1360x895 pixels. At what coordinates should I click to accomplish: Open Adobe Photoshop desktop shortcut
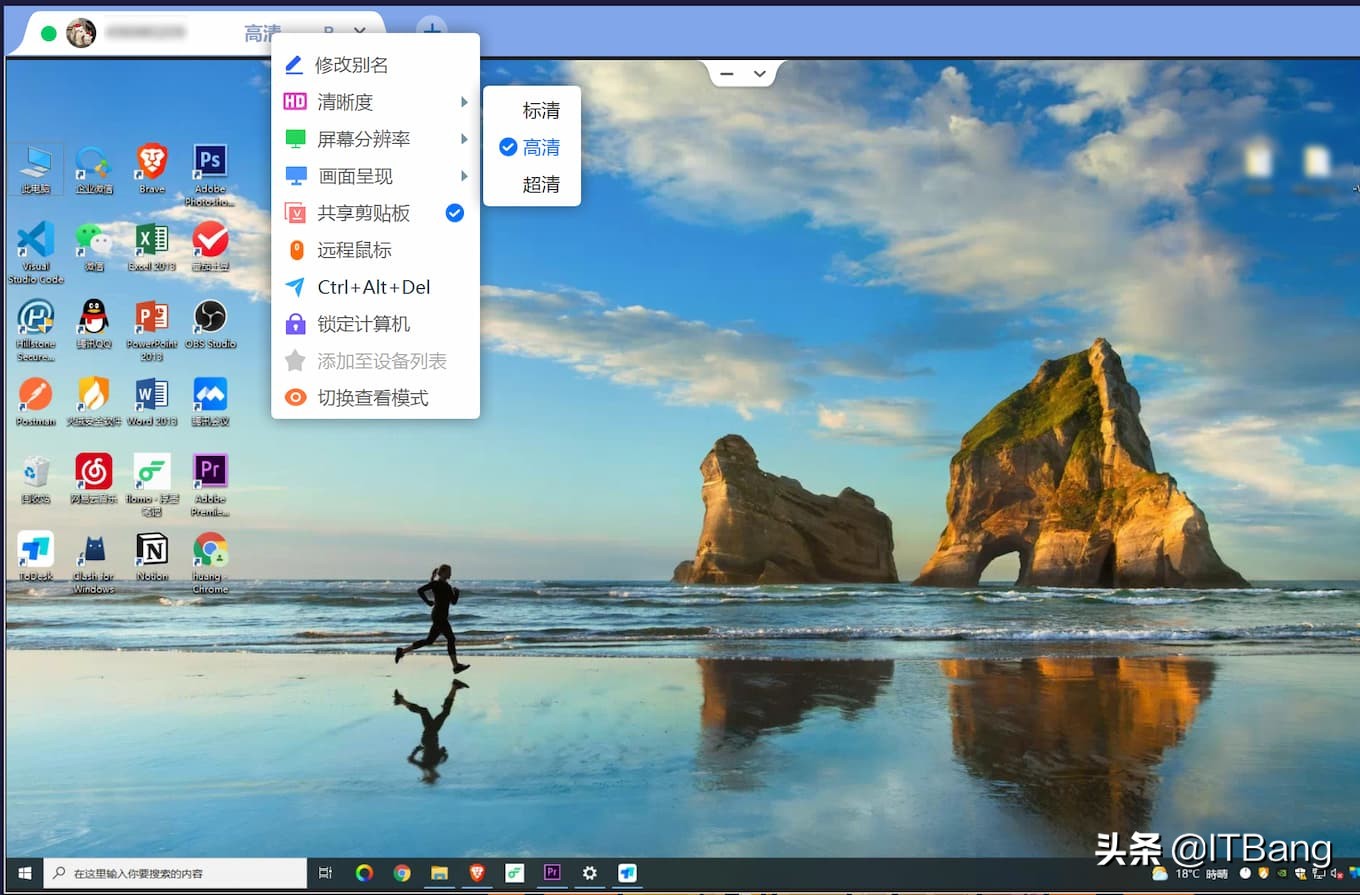(x=210, y=161)
